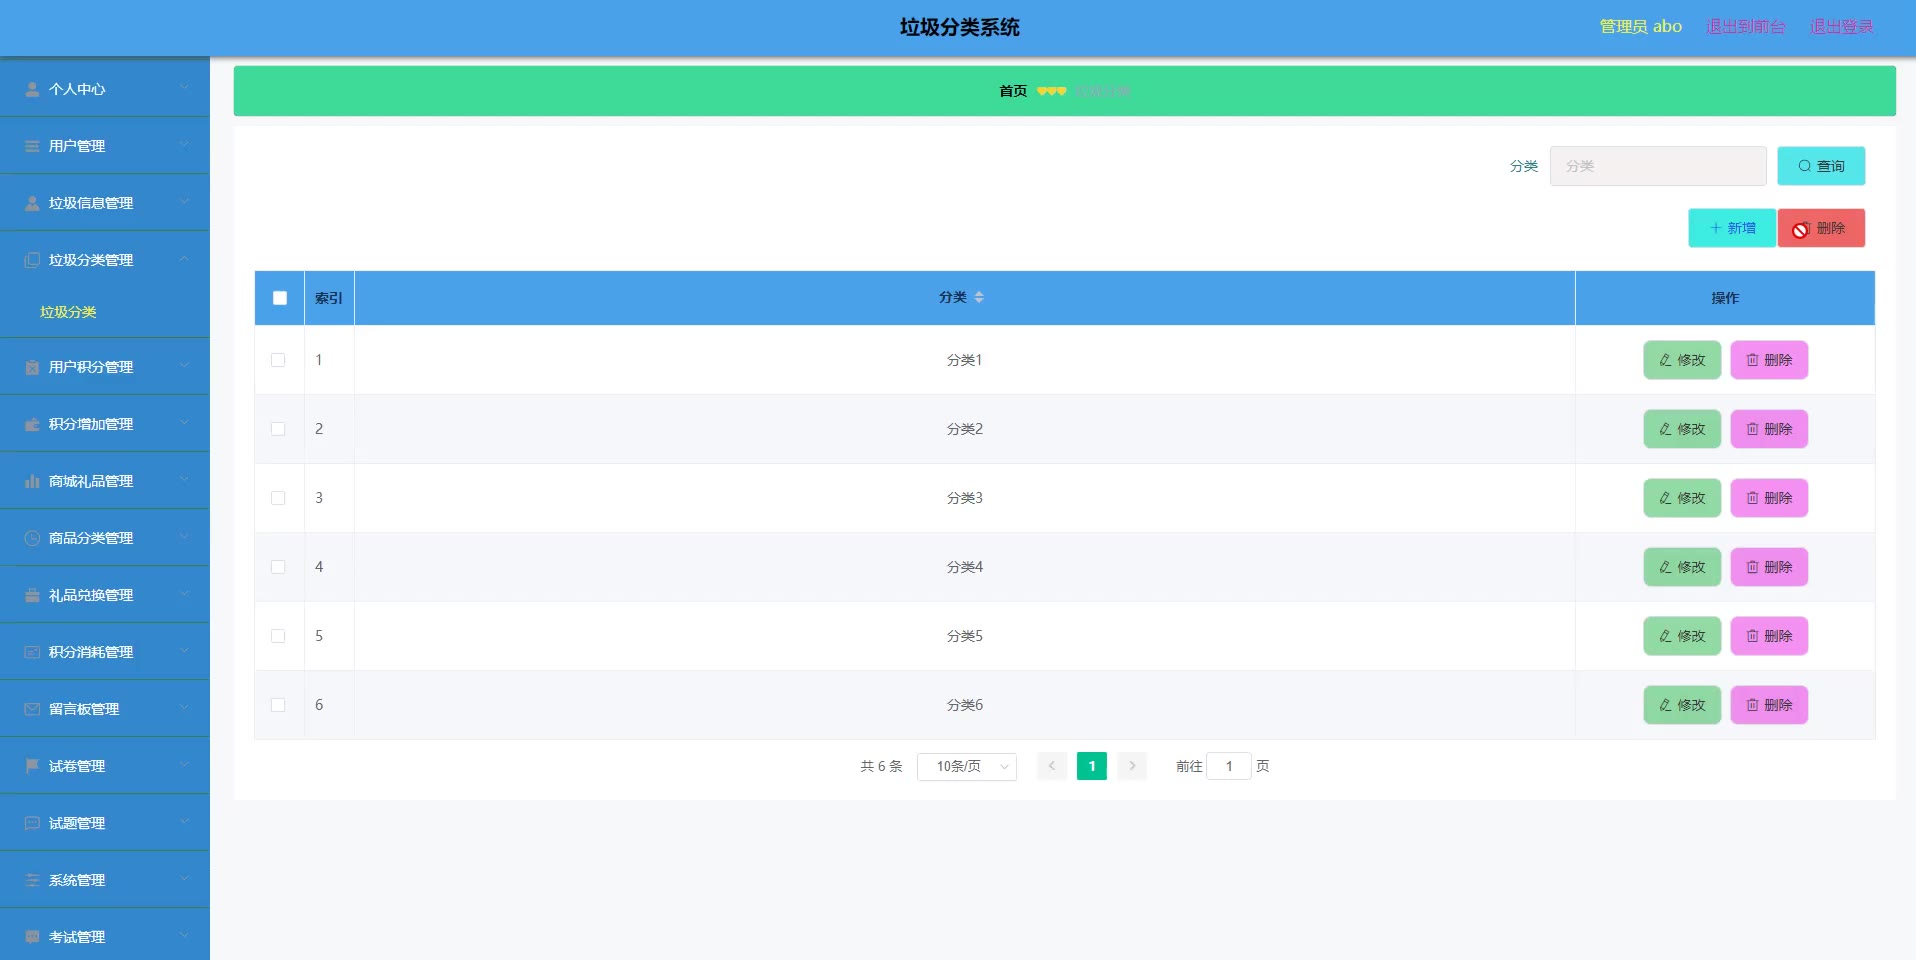The image size is (1916, 960).
Task: Expand 个人中心 menu via its chevron
Action: (184, 88)
